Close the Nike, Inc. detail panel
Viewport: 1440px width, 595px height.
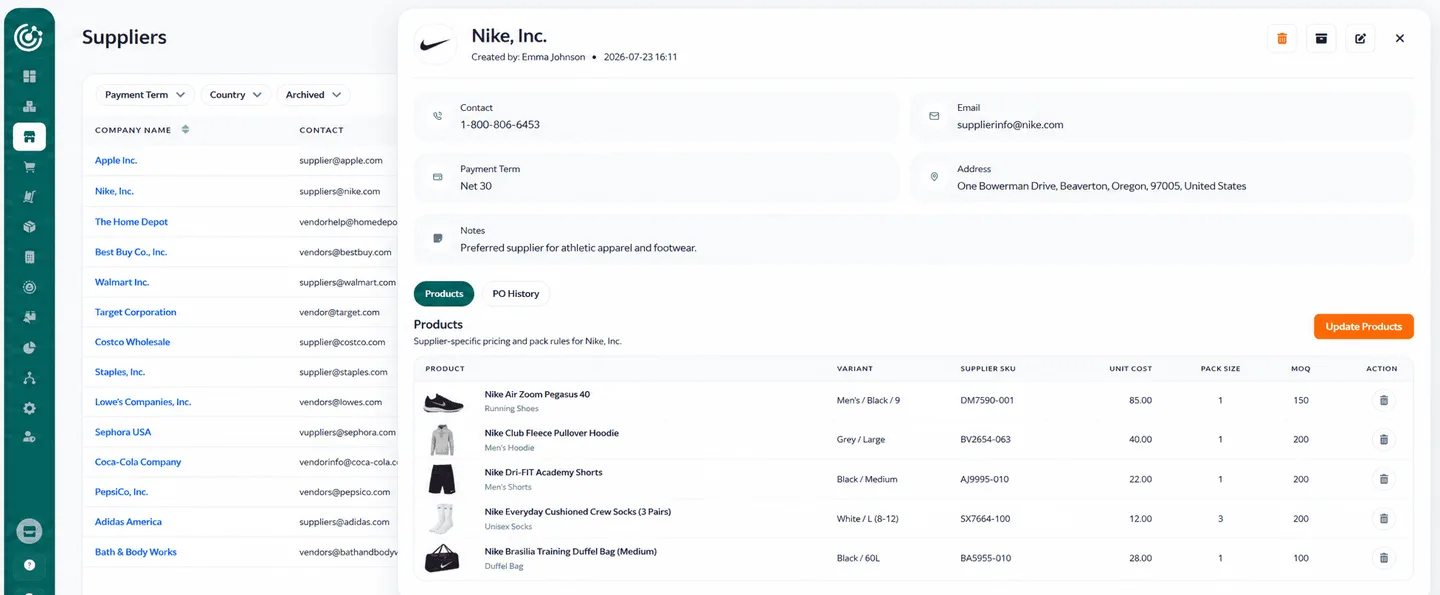pyautogui.click(x=1399, y=38)
